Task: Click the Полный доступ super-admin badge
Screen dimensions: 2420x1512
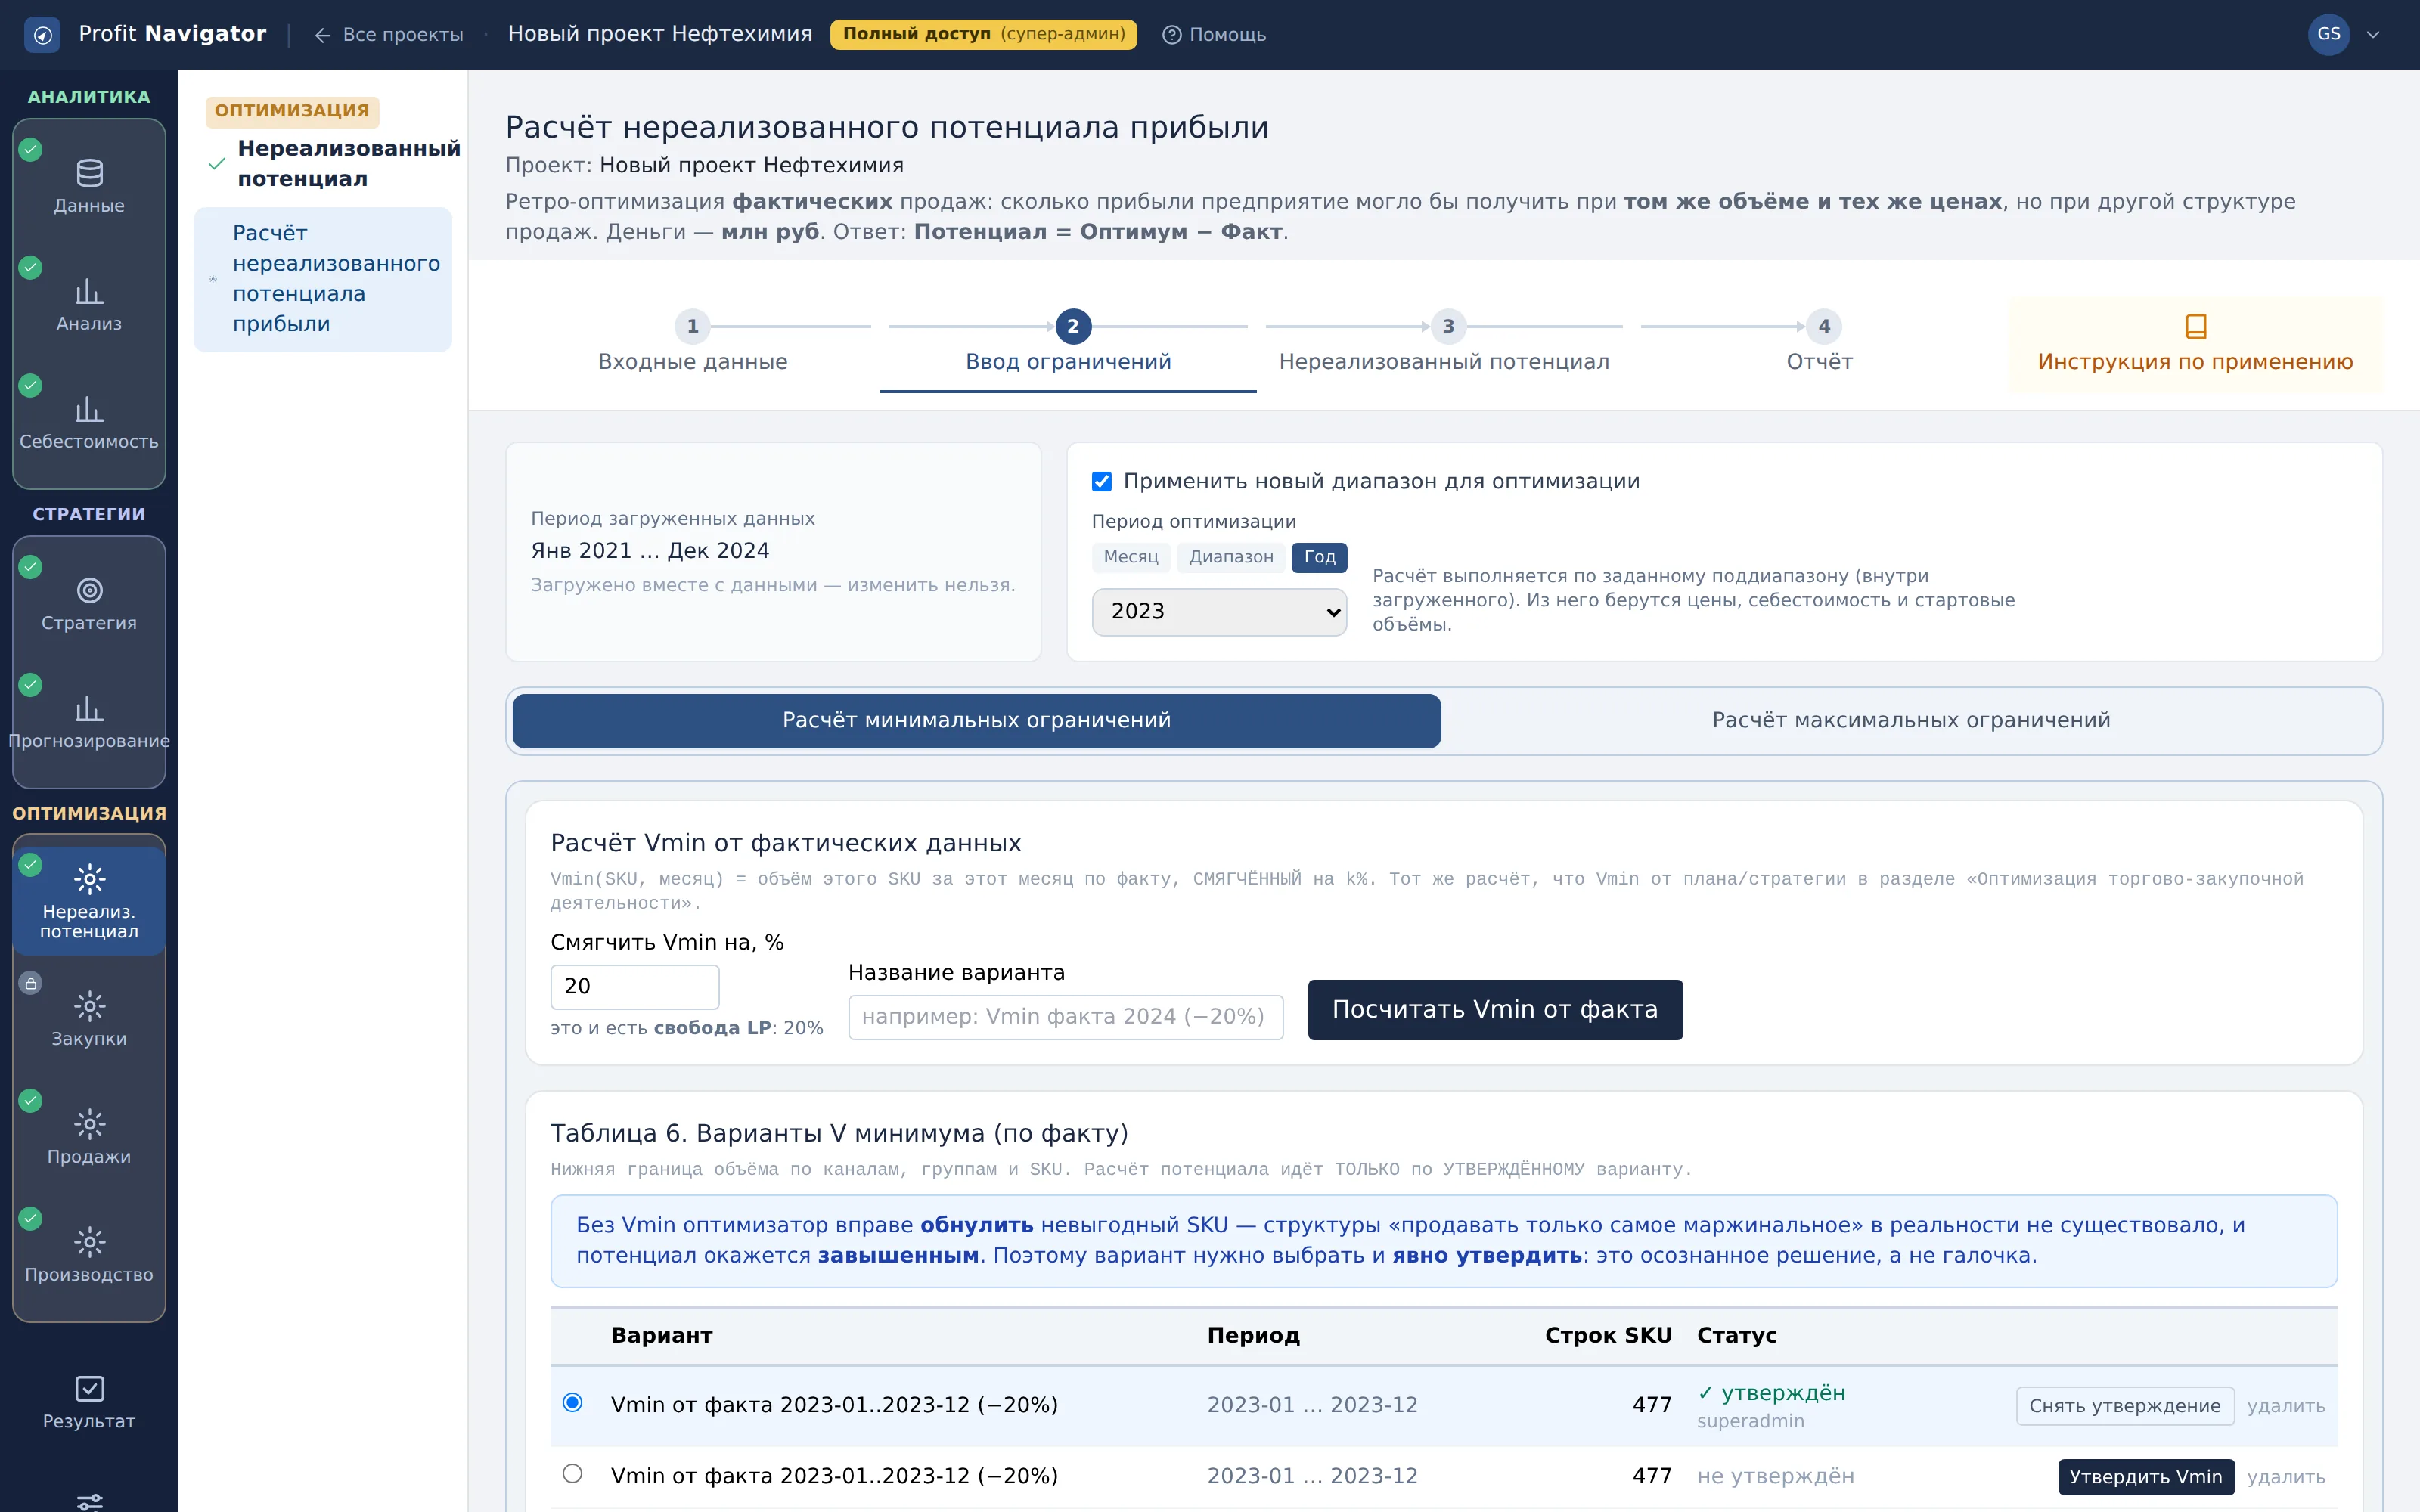Action: [983, 34]
